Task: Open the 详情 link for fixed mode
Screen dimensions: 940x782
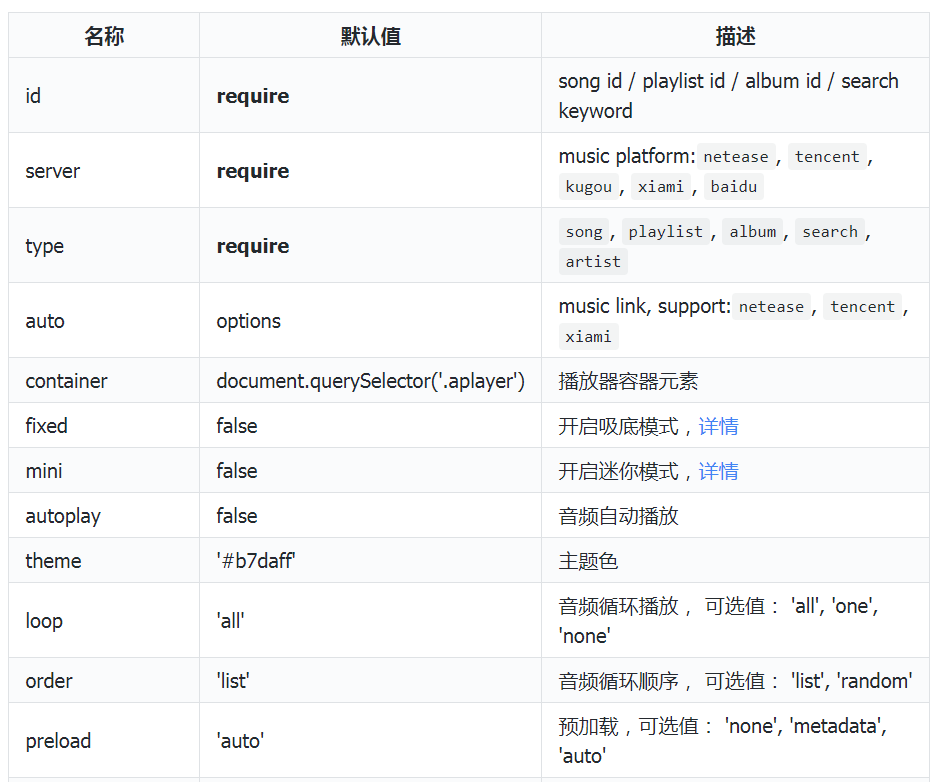Action: point(718,426)
